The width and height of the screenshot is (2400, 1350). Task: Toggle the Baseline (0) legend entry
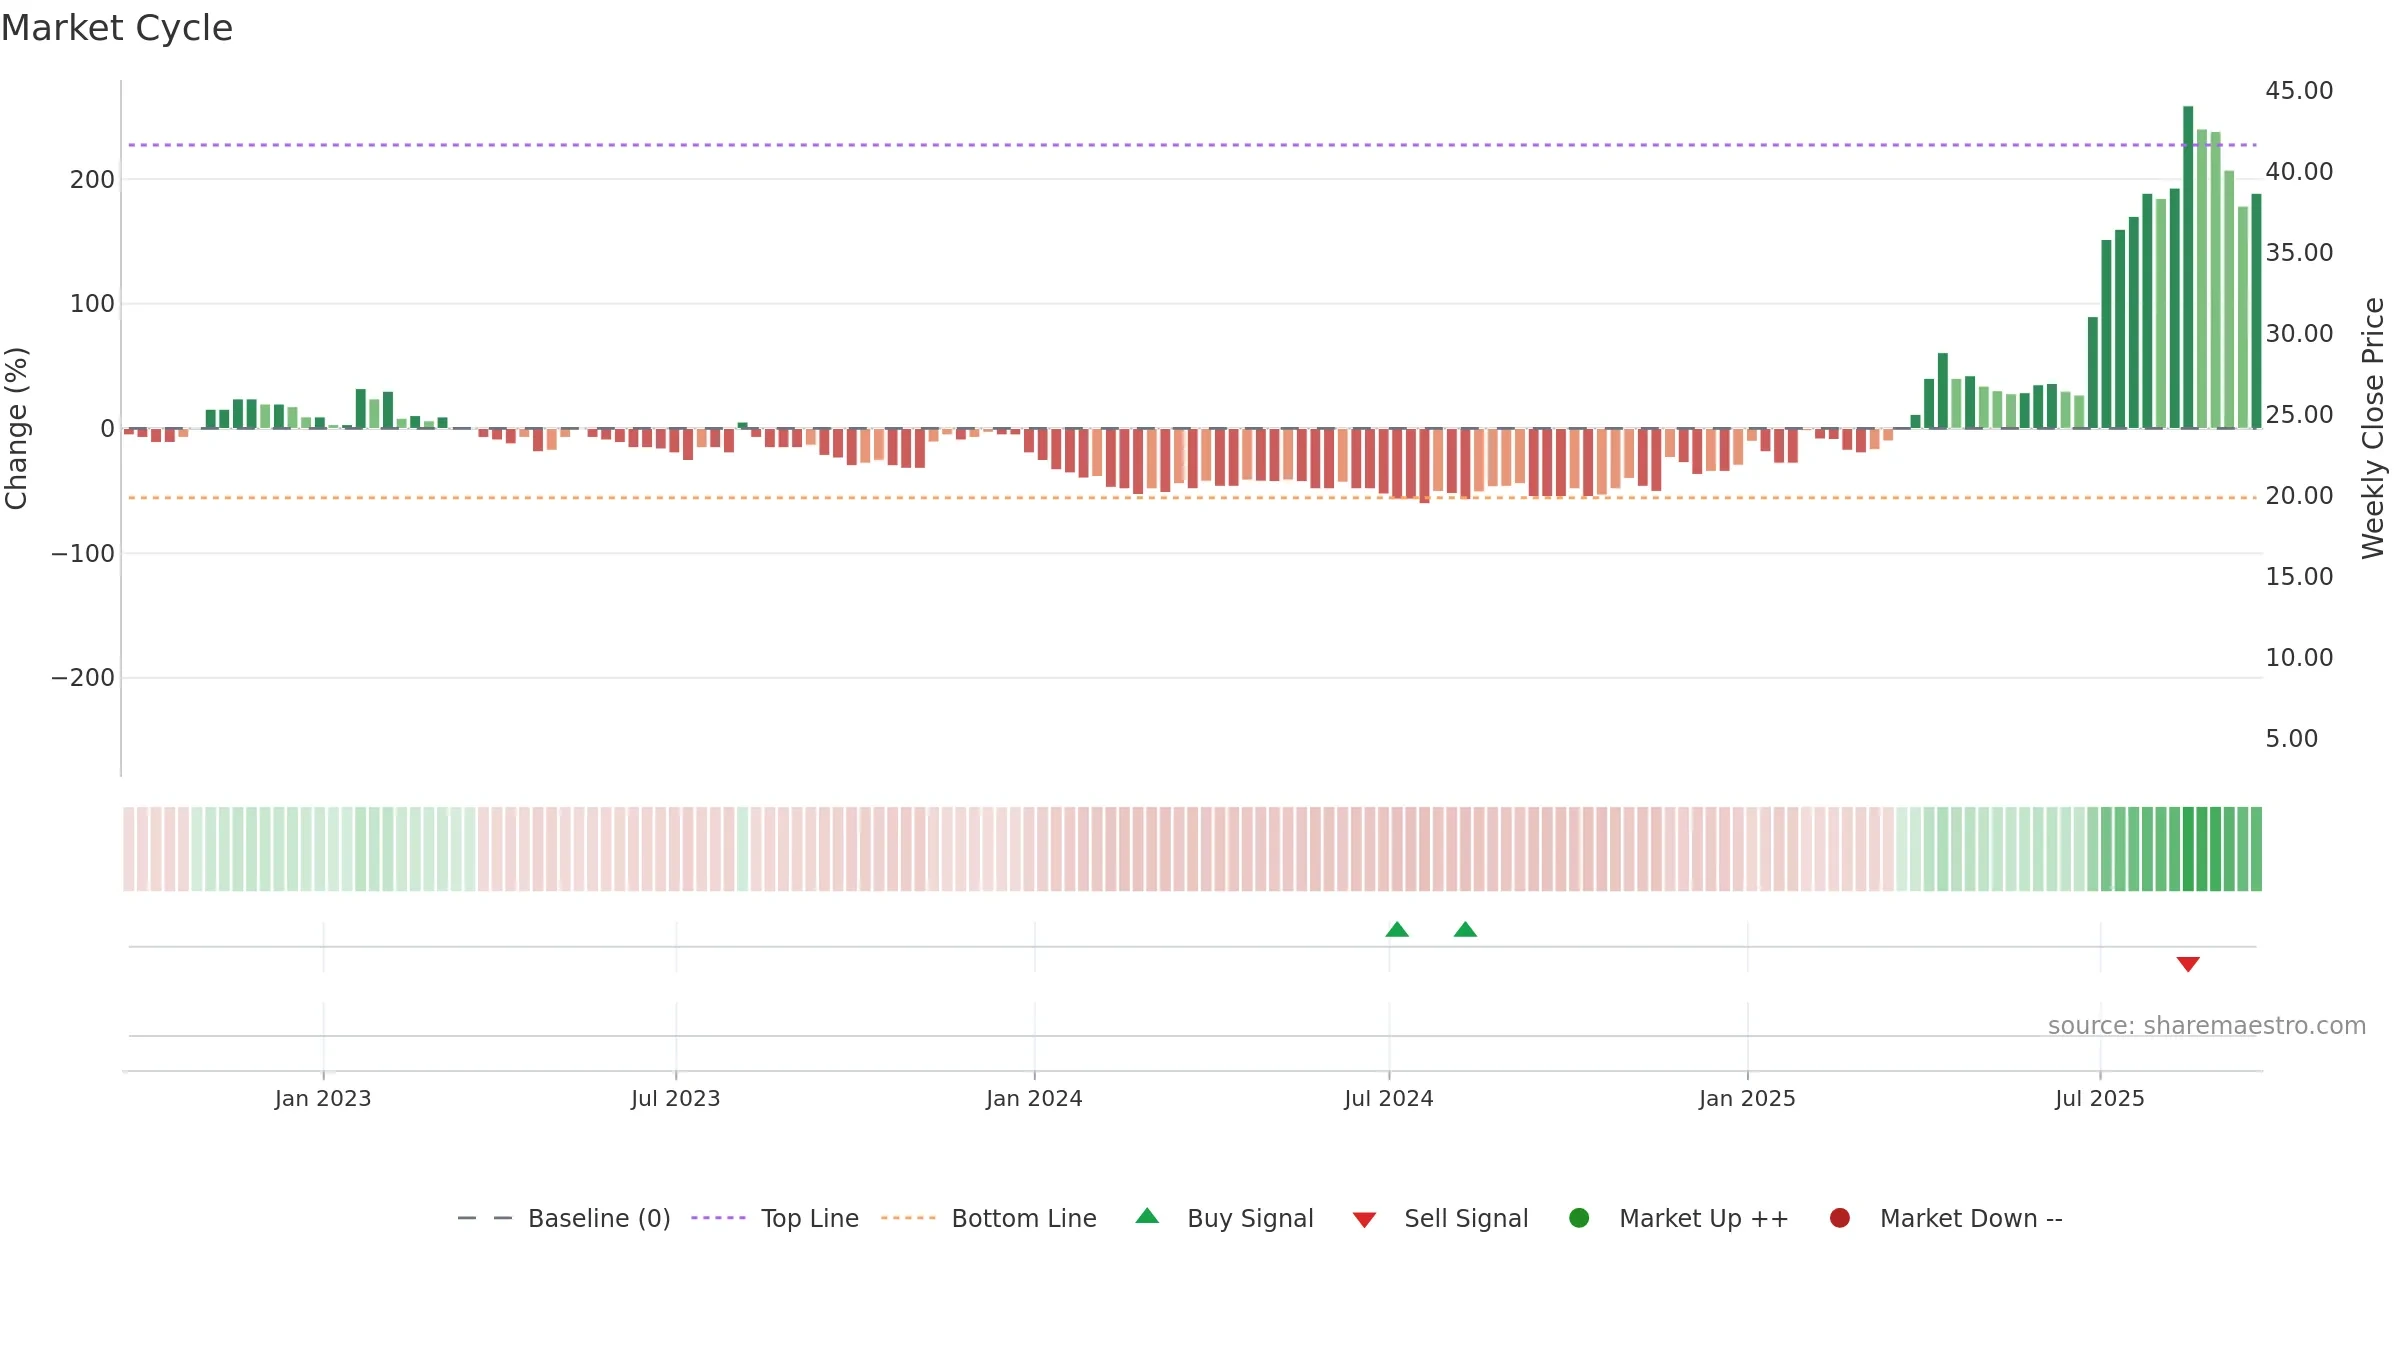(564, 1218)
